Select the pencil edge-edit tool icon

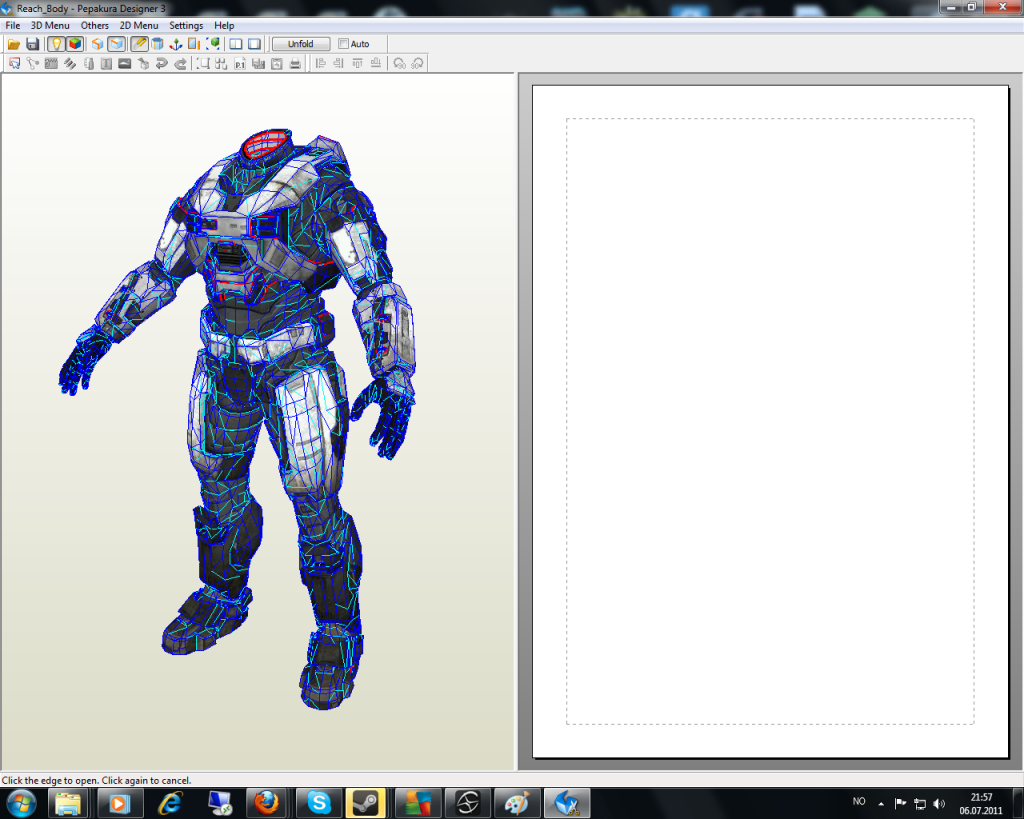tap(139, 44)
